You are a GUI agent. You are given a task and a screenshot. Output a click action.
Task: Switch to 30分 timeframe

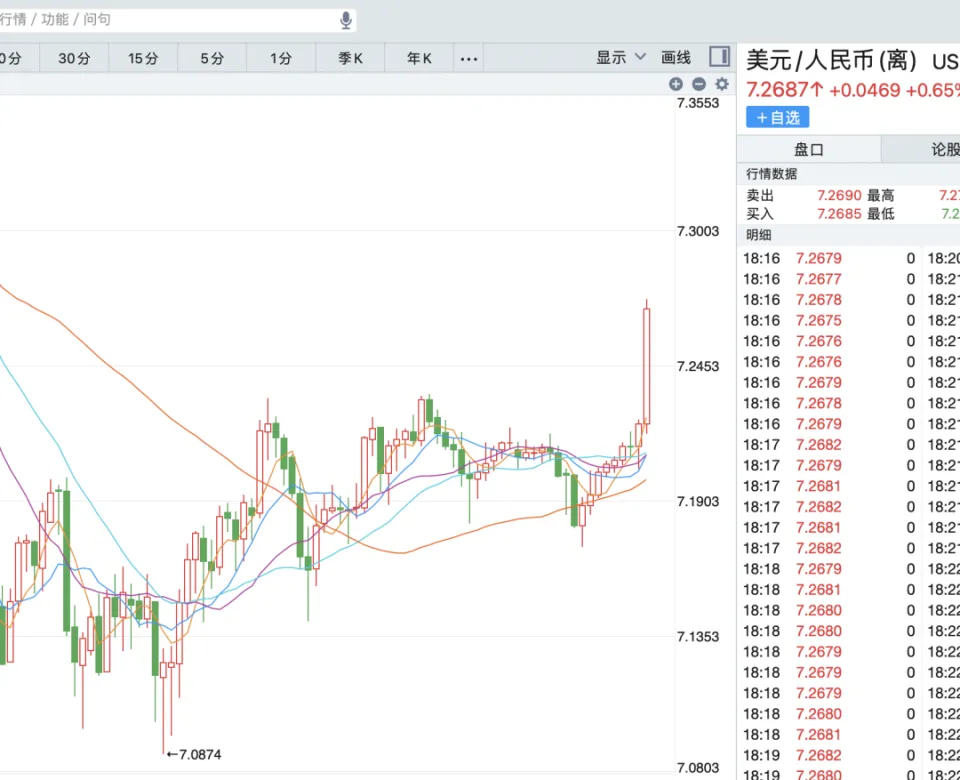coord(74,58)
